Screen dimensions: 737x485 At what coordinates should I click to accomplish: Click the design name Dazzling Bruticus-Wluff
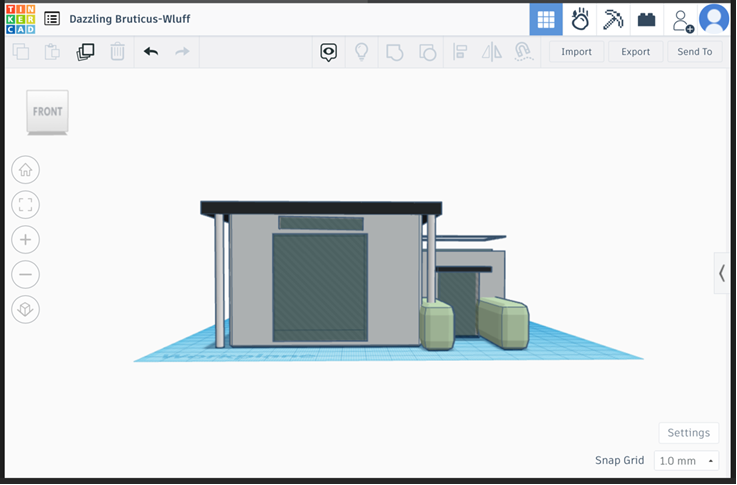[x=130, y=19]
